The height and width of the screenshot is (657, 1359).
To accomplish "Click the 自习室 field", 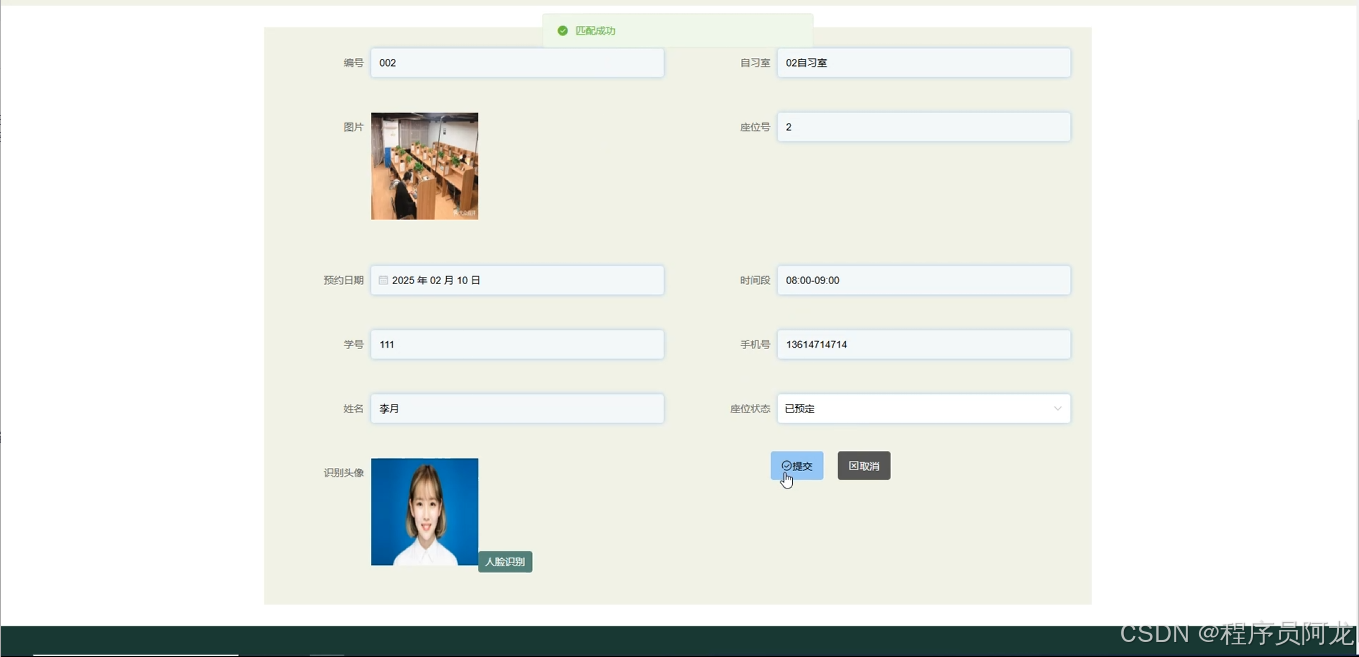I will (x=924, y=63).
